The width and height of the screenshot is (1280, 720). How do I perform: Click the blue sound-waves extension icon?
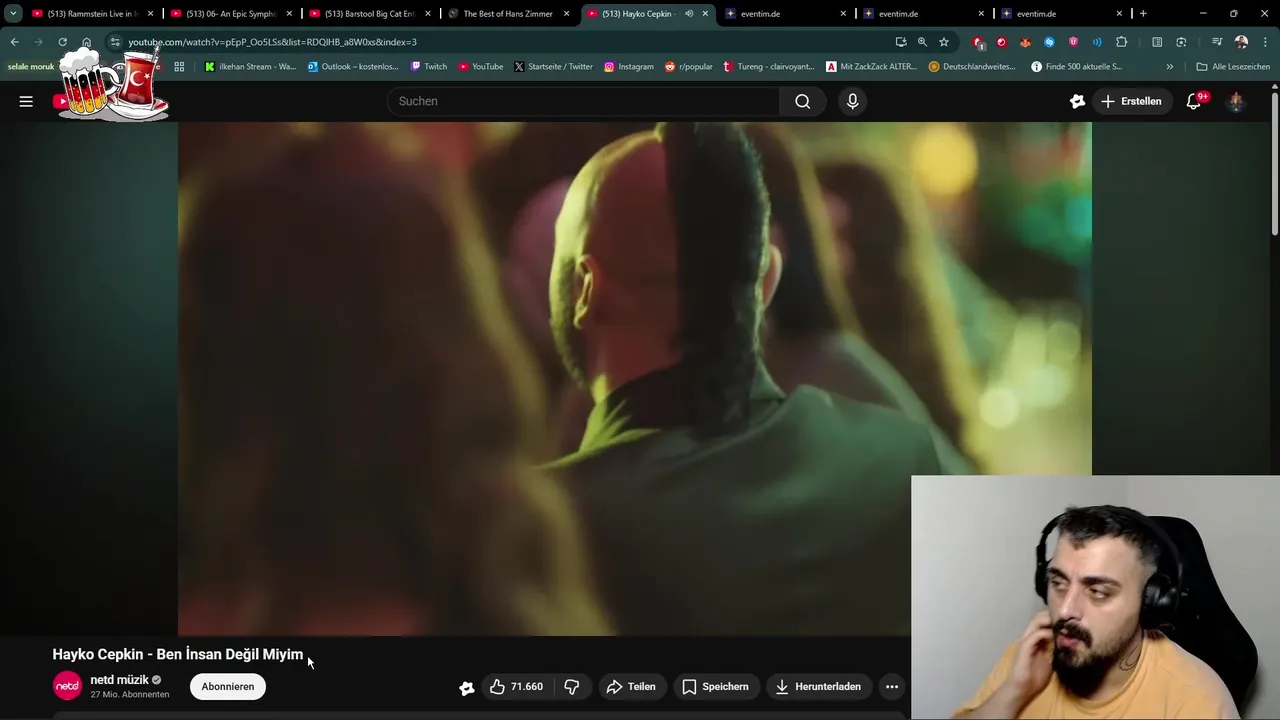pos(1097,42)
